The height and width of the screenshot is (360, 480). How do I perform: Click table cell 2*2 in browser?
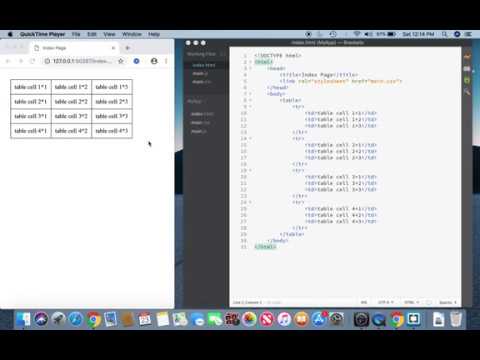(71, 101)
